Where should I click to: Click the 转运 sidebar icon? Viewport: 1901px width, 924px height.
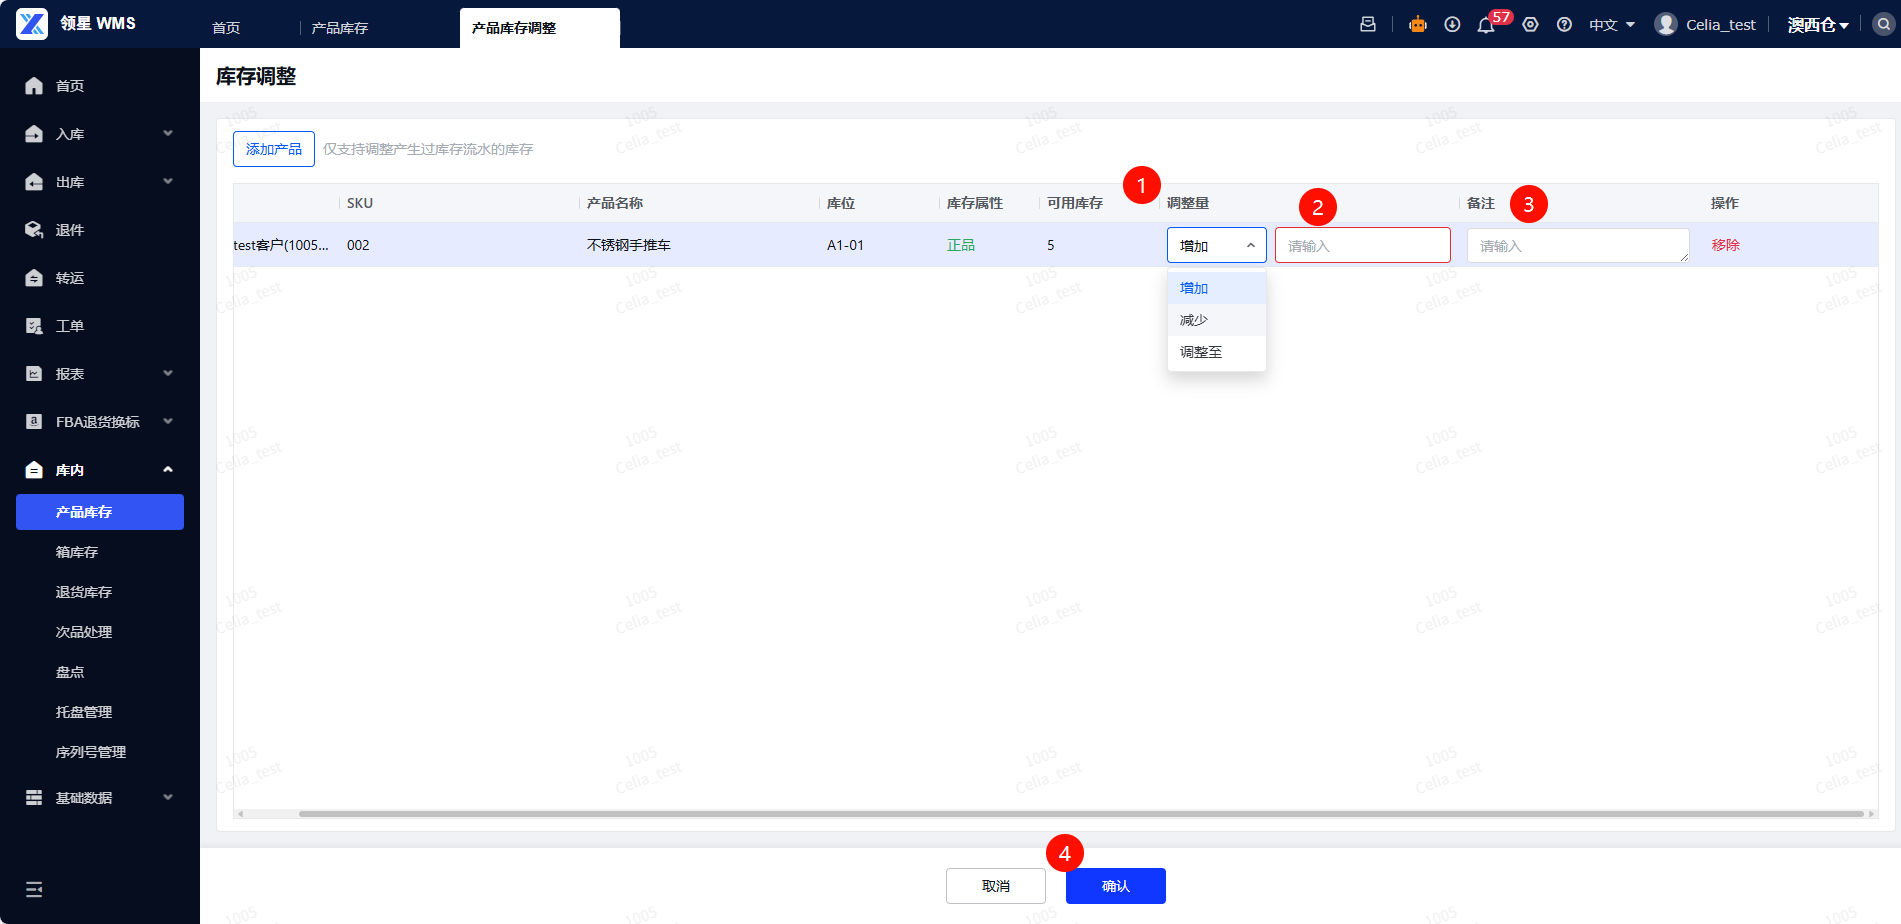tap(34, 278)
